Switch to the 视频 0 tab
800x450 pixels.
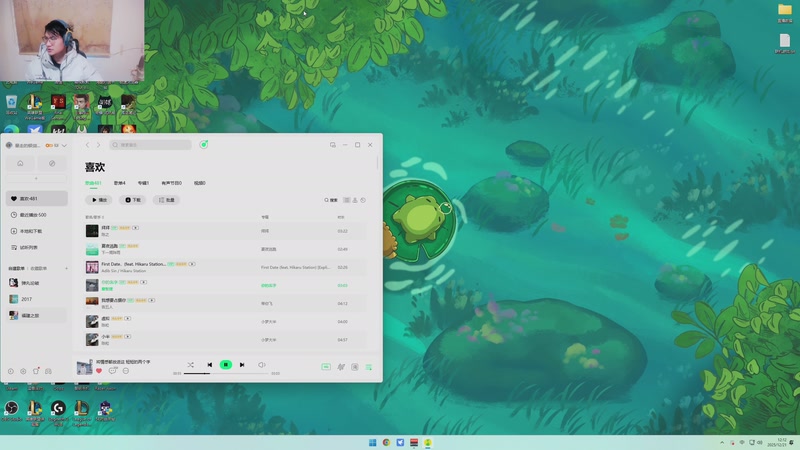coord(199,183)
